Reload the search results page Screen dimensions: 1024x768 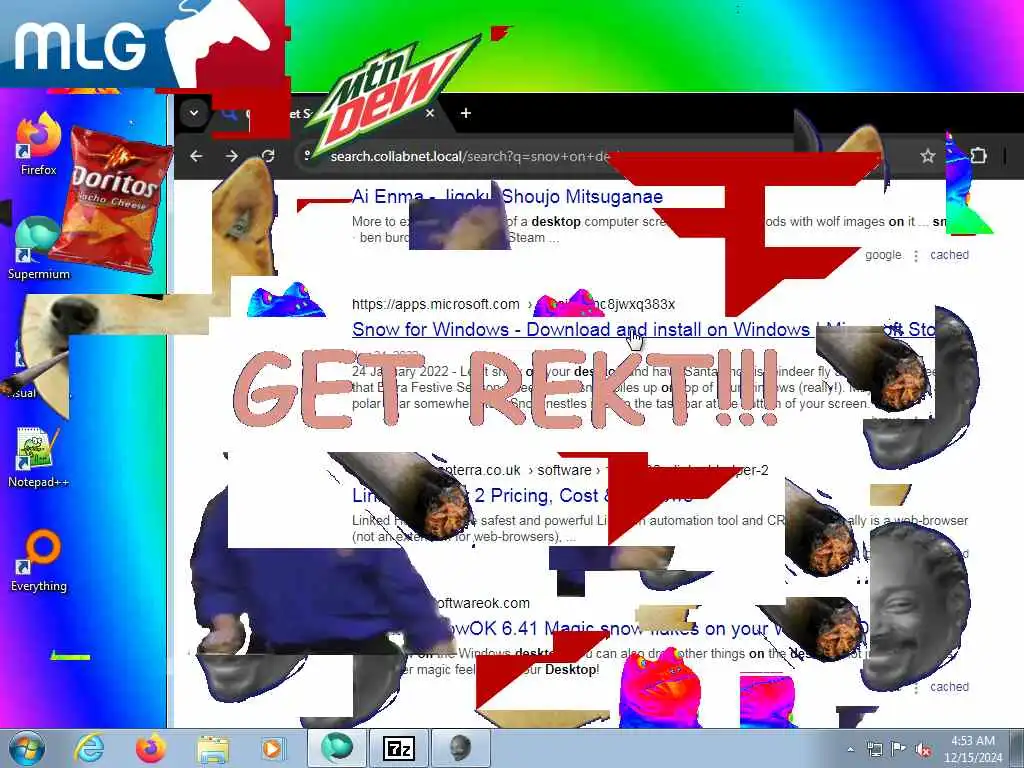tap(268, 156)
